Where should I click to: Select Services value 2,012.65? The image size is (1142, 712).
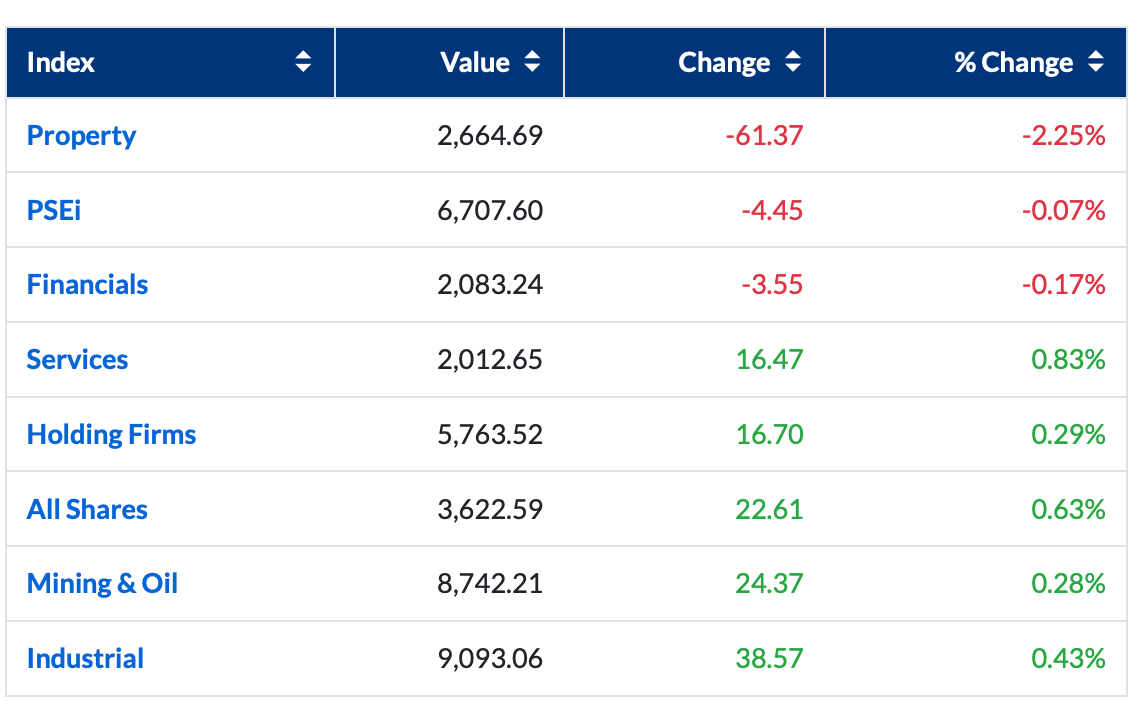[490, 360]
